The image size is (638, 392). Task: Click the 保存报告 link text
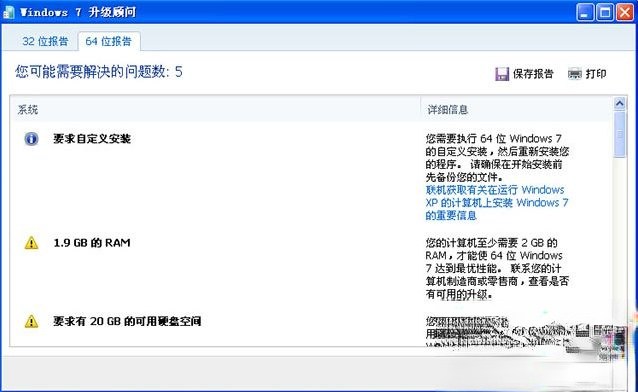(x=533, y=74)
